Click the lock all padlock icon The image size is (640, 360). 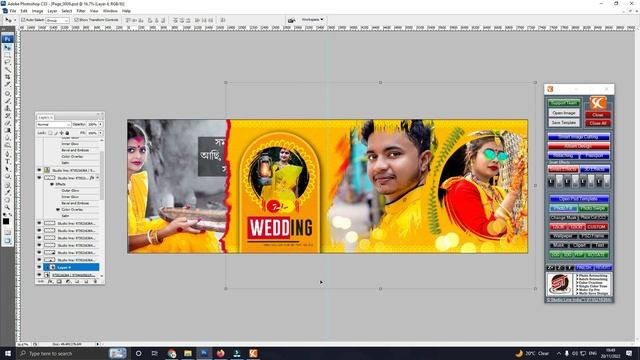[67, 133]
